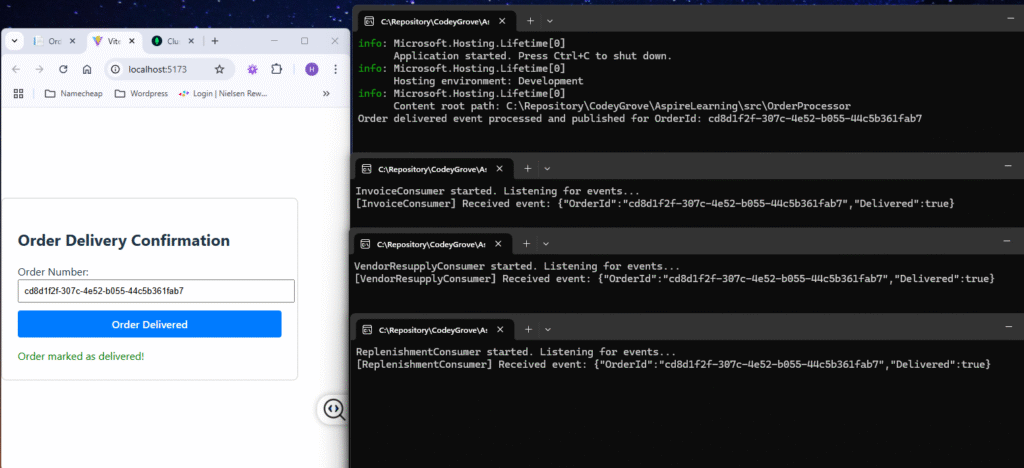Open the Login | Nielsen Rew... bookmark
The width and height of the screenshot is (1024, 468).
point(223,93)
